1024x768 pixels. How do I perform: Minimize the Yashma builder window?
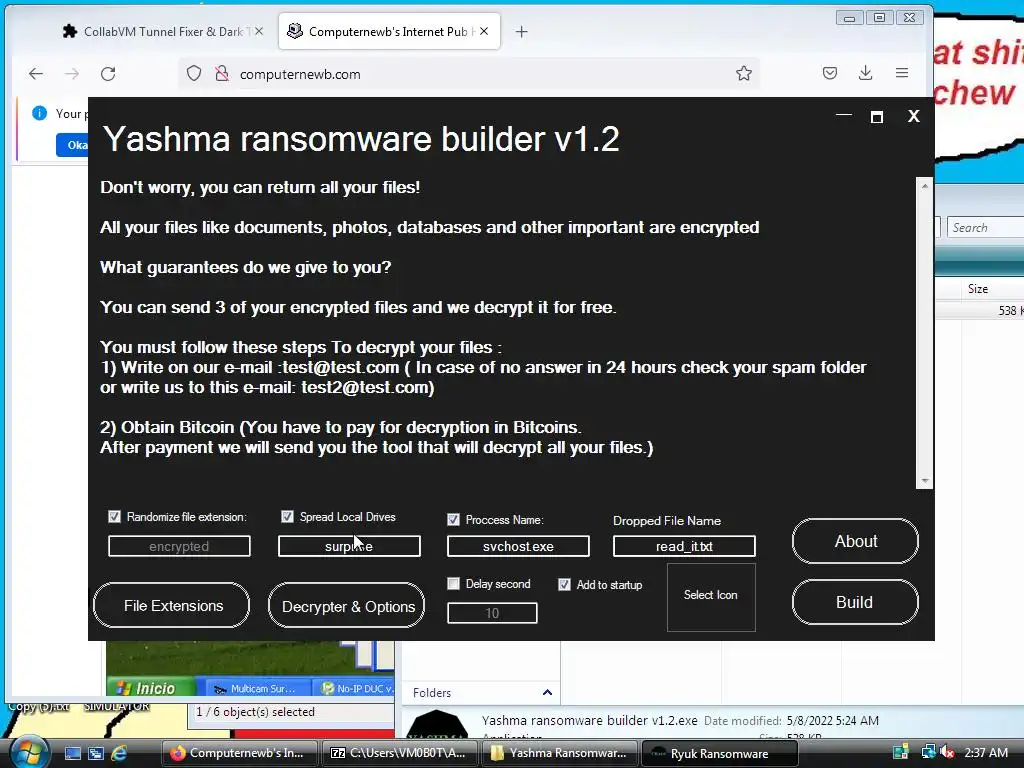[844, 116]
